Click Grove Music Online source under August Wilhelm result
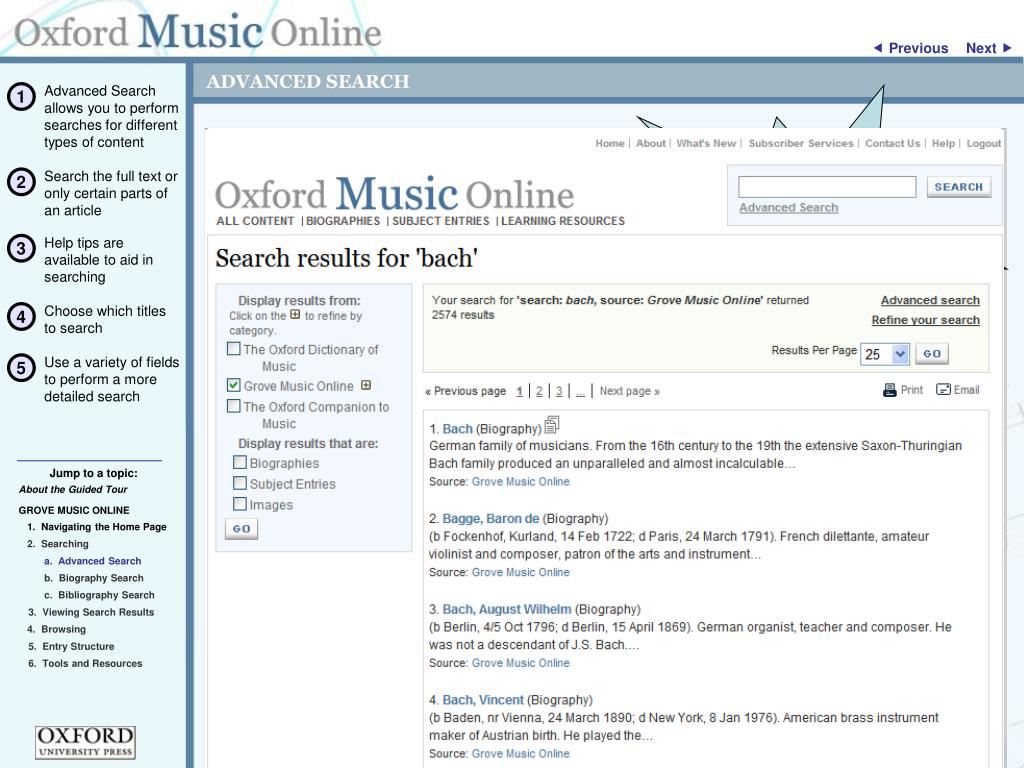Viewport: 1024px width, 768px height. pyautogui.click(x=520, y=663)
